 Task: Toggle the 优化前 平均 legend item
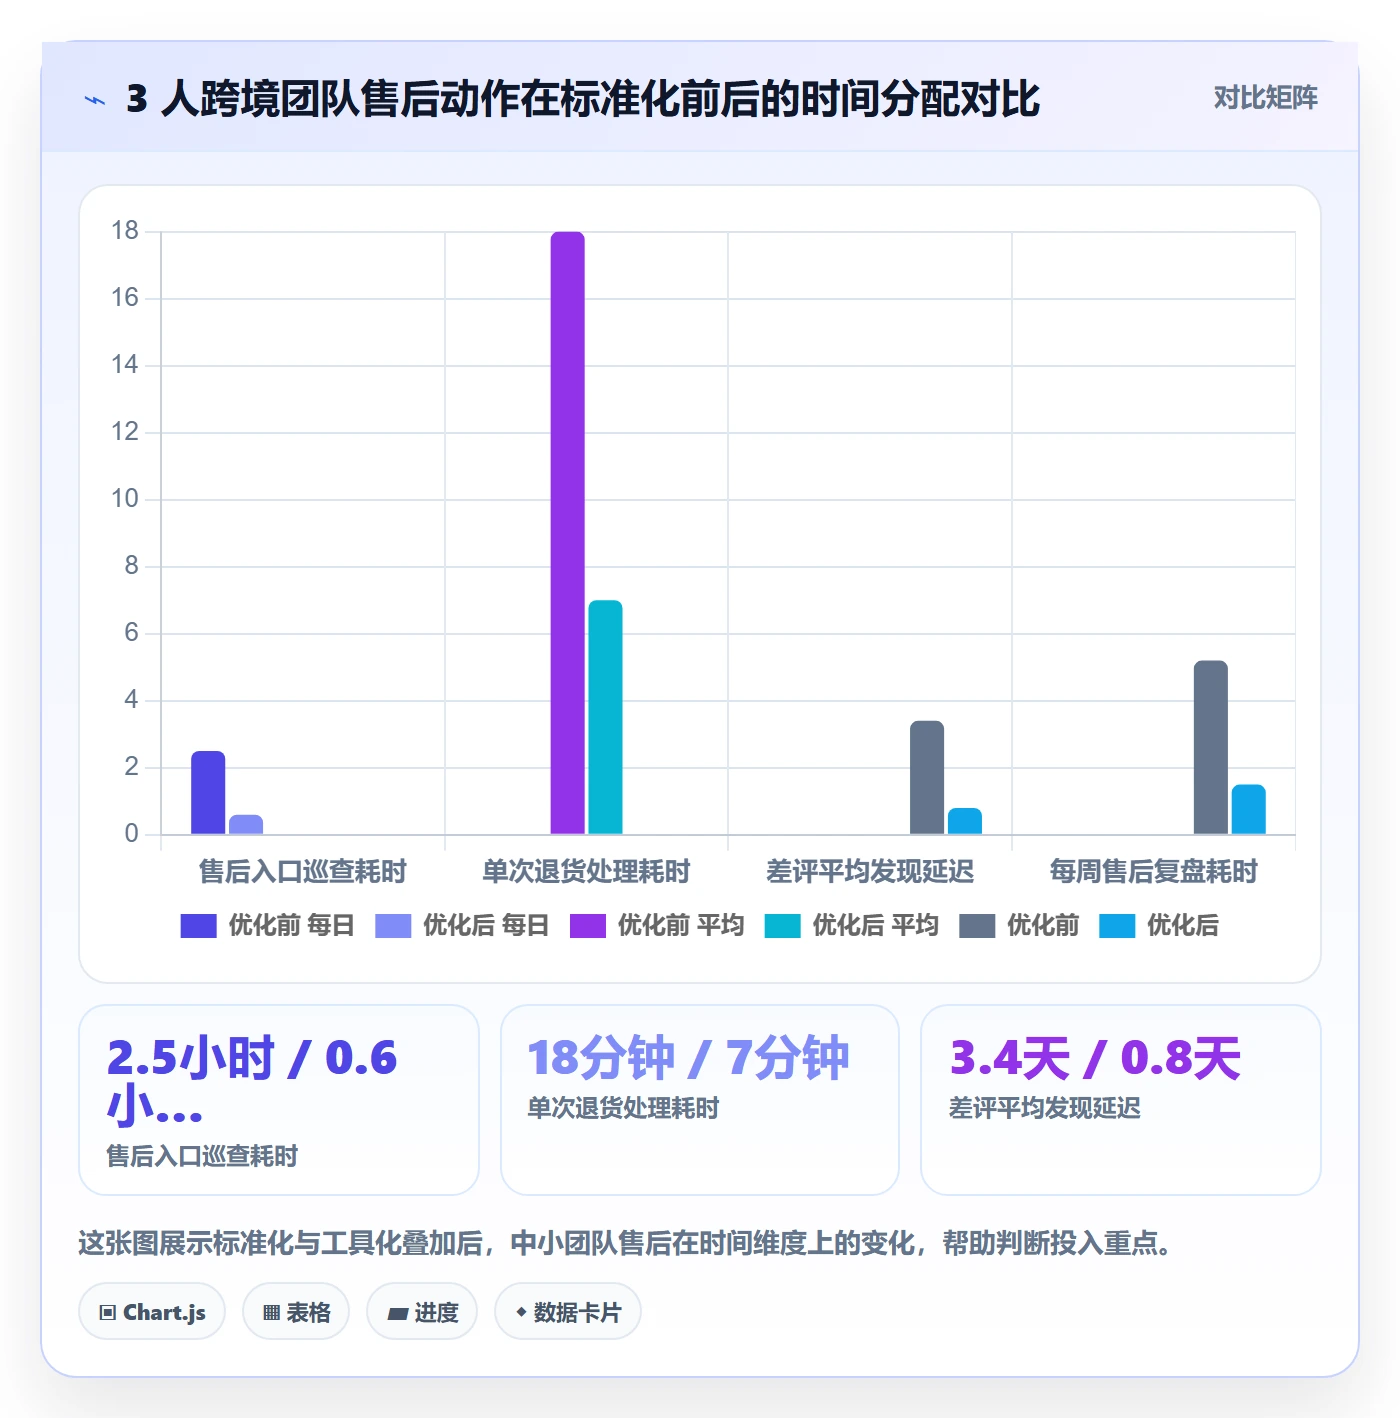657,926
